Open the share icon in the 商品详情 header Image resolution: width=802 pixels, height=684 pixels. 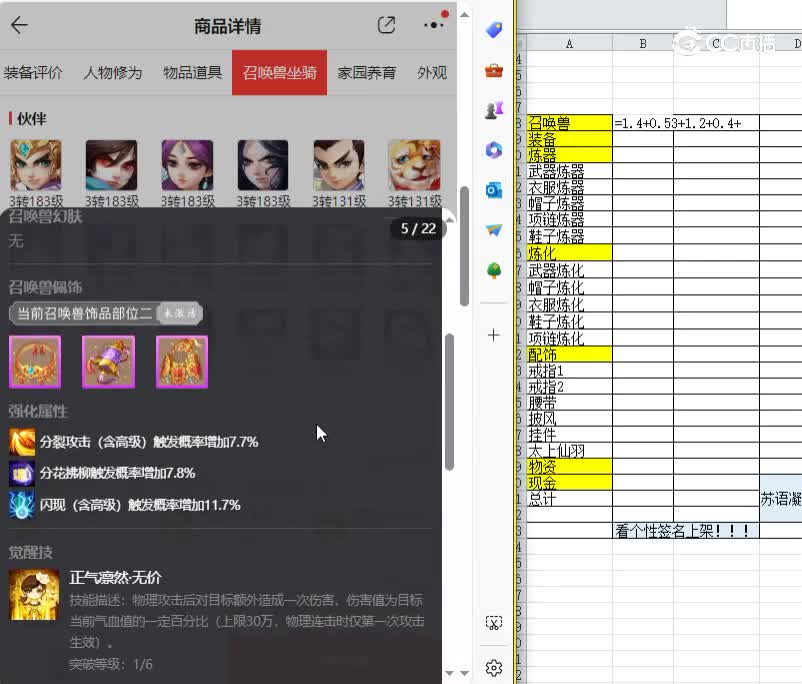coord(384,24)
